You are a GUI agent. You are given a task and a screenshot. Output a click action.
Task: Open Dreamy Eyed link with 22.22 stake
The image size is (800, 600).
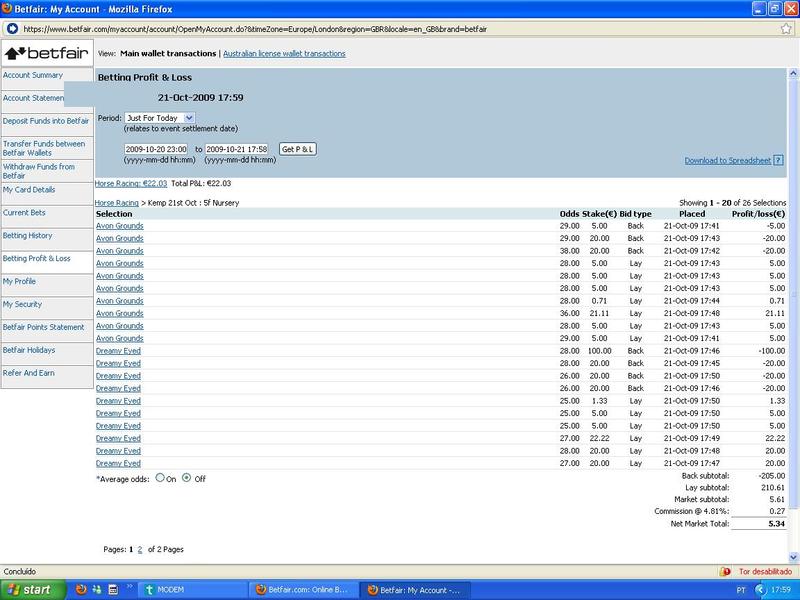(118, 438)
